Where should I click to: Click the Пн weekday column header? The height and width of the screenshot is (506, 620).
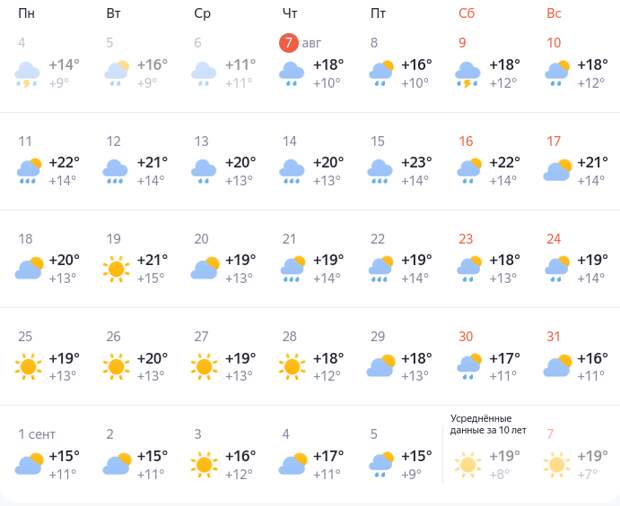click(27, 13)
